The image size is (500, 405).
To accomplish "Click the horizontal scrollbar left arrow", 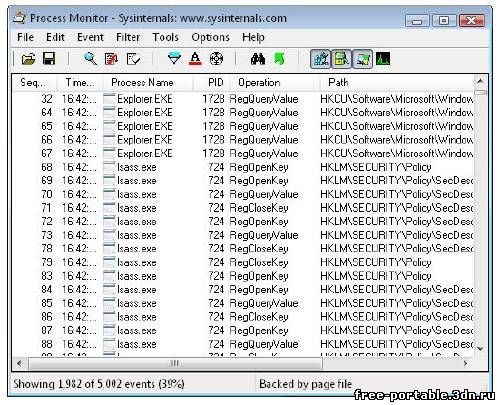I will click(x=19, y=363).
